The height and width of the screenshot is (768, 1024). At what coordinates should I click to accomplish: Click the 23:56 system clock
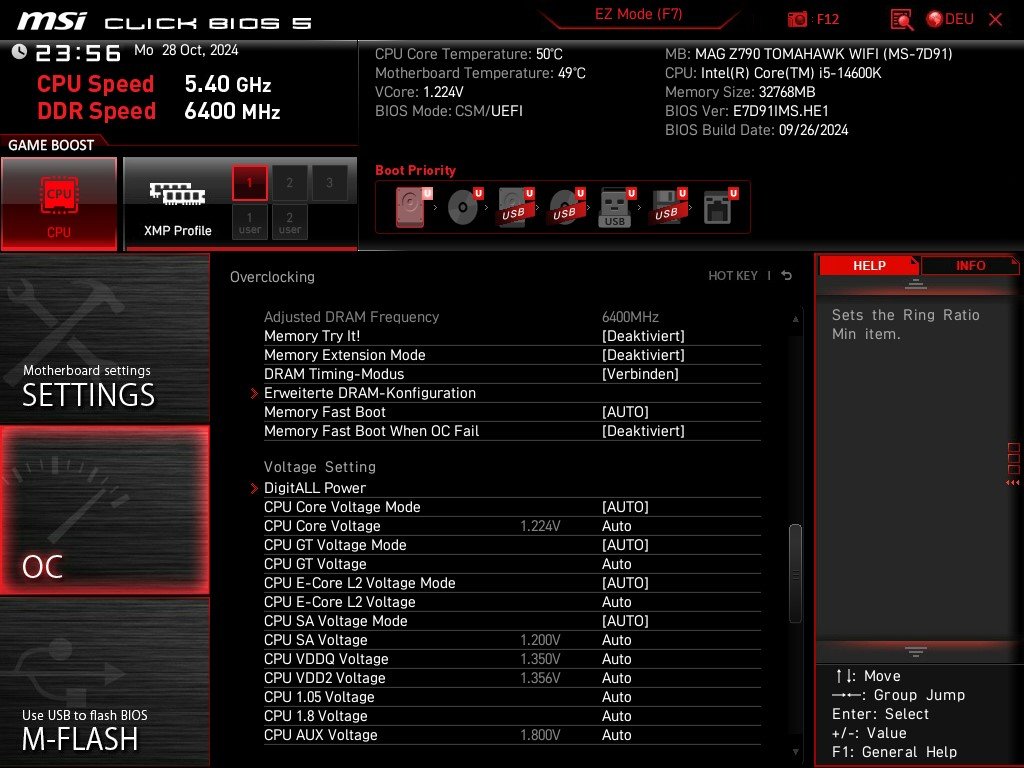click(x=78, y=52)
